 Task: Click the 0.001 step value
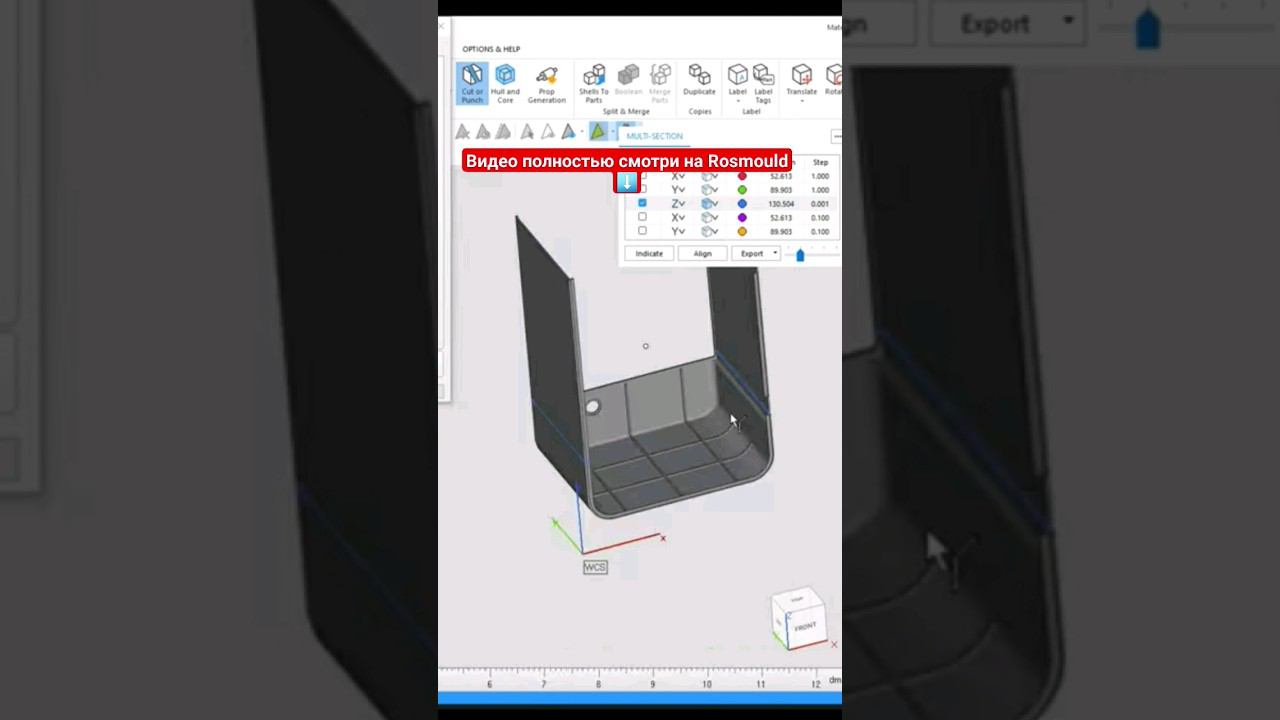click(820, 203)
